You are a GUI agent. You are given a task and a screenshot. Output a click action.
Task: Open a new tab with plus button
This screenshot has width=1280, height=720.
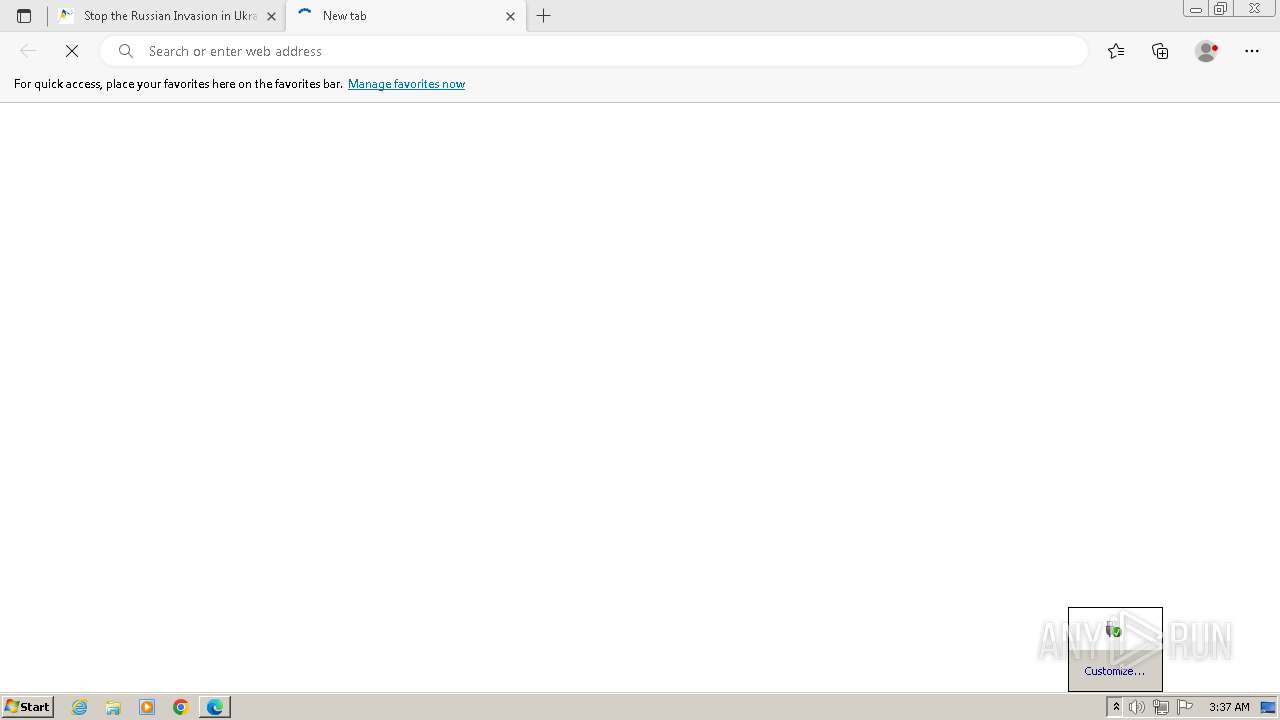pos(544,16)
